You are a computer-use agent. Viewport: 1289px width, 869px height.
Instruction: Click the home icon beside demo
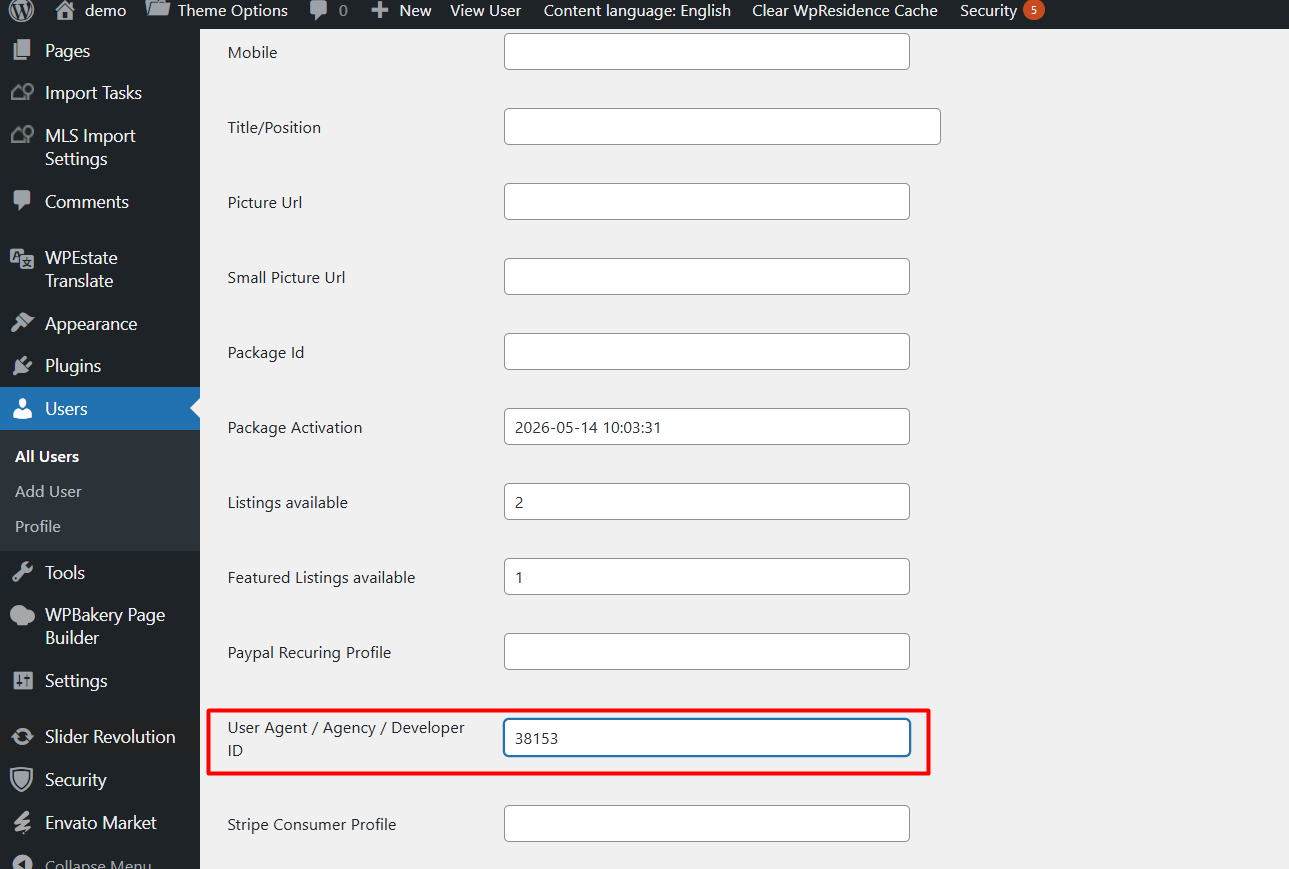65,10
